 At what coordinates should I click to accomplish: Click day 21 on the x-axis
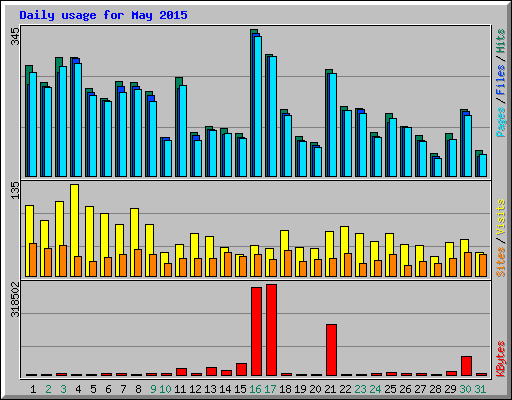[330, 389]
